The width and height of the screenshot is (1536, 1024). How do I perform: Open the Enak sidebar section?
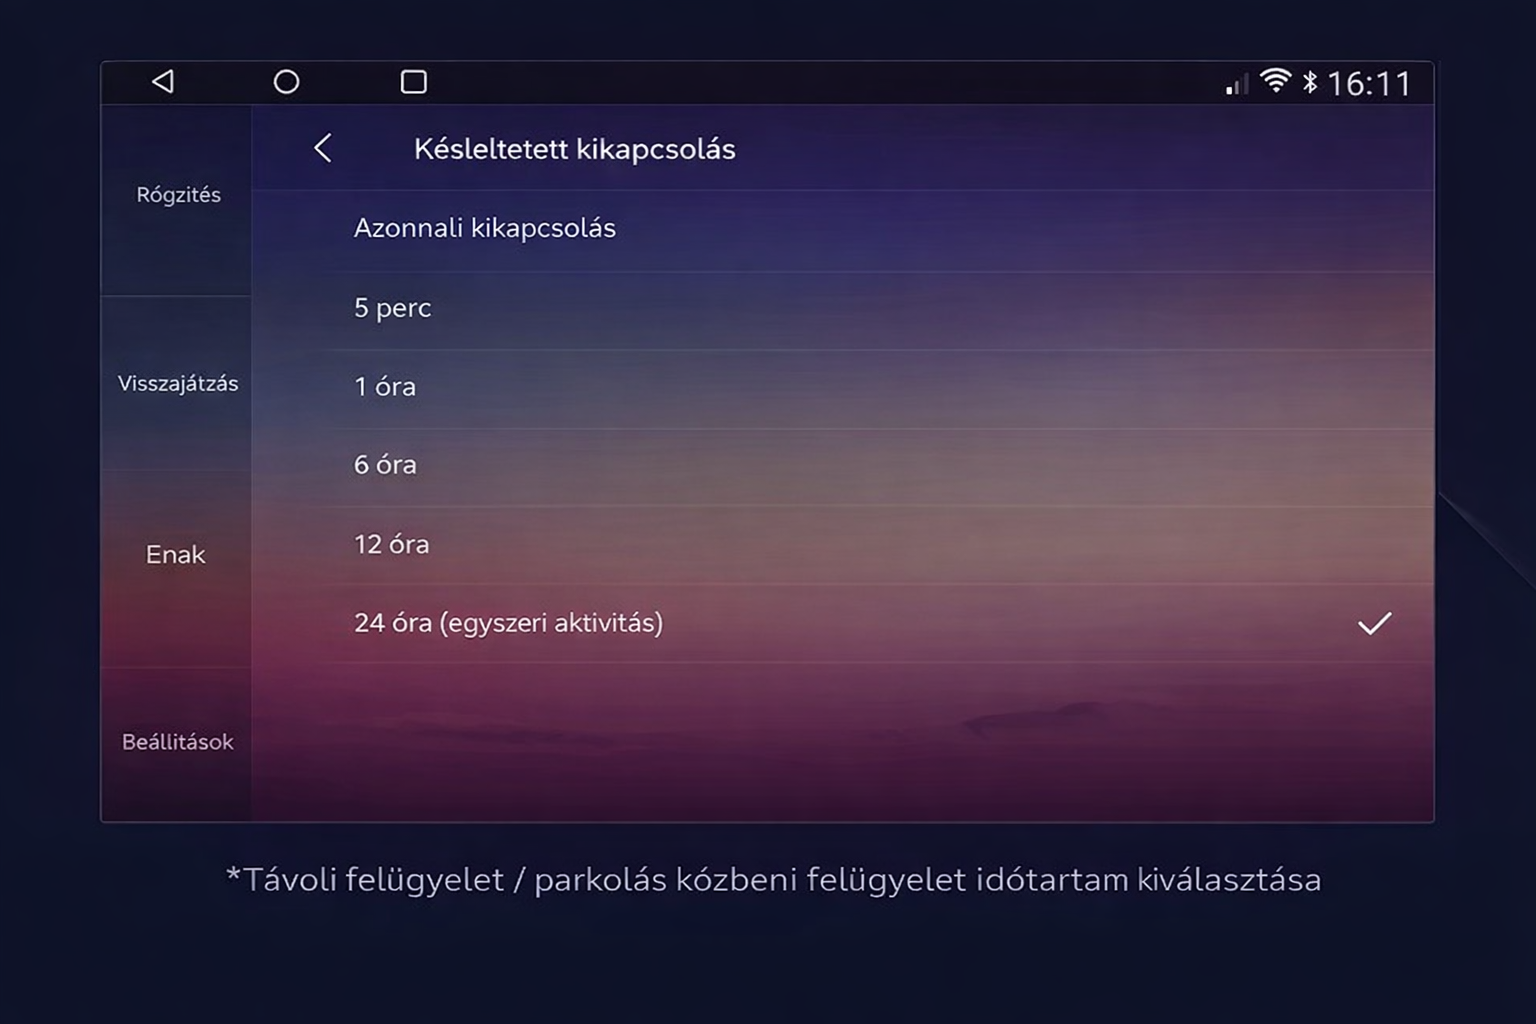point(176,555)
